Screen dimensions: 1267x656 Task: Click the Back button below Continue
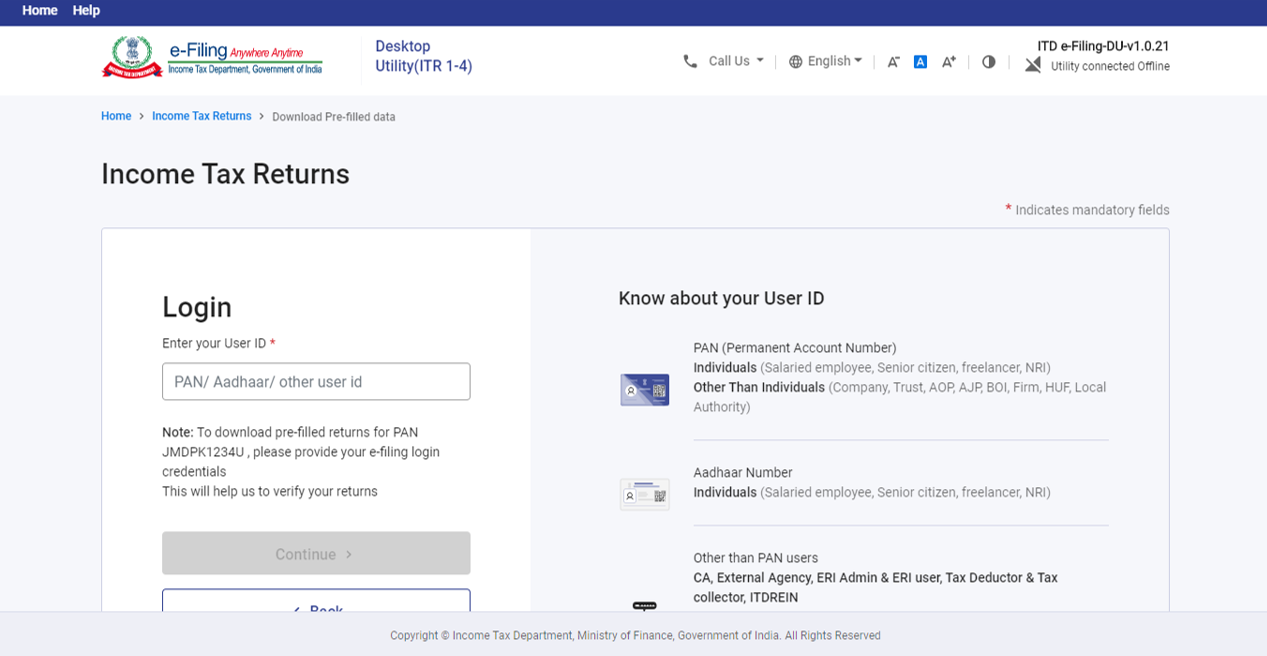(x=316, y=603)
